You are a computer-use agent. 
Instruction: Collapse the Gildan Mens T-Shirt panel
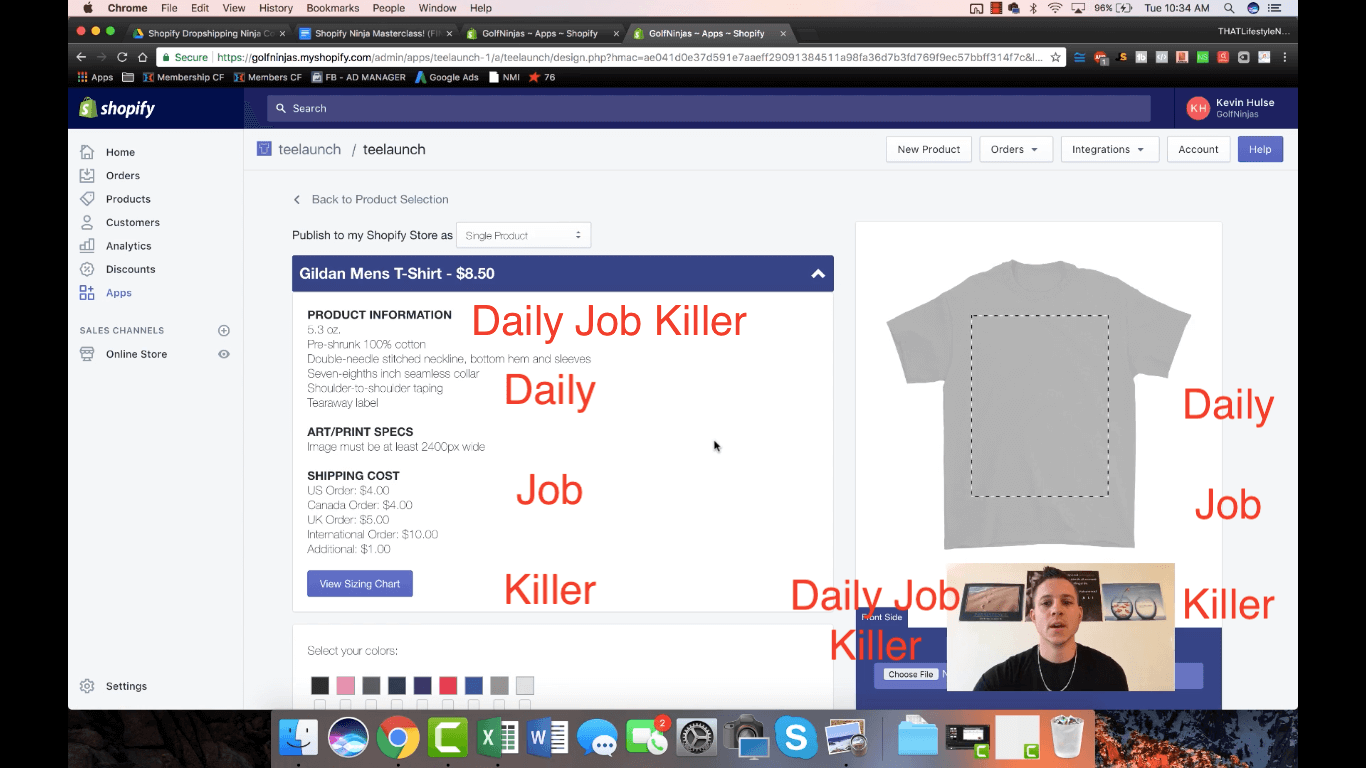click(x=818, y=274)
